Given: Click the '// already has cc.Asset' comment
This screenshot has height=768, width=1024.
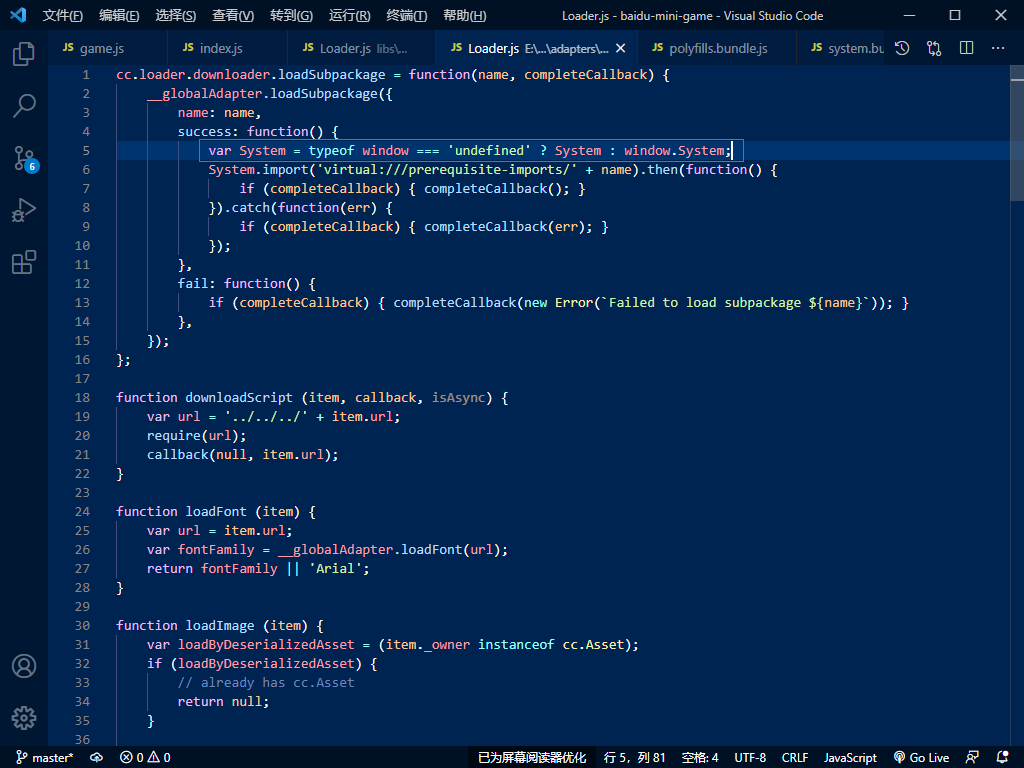Looking at the screenshot, I should pos(266,682).
